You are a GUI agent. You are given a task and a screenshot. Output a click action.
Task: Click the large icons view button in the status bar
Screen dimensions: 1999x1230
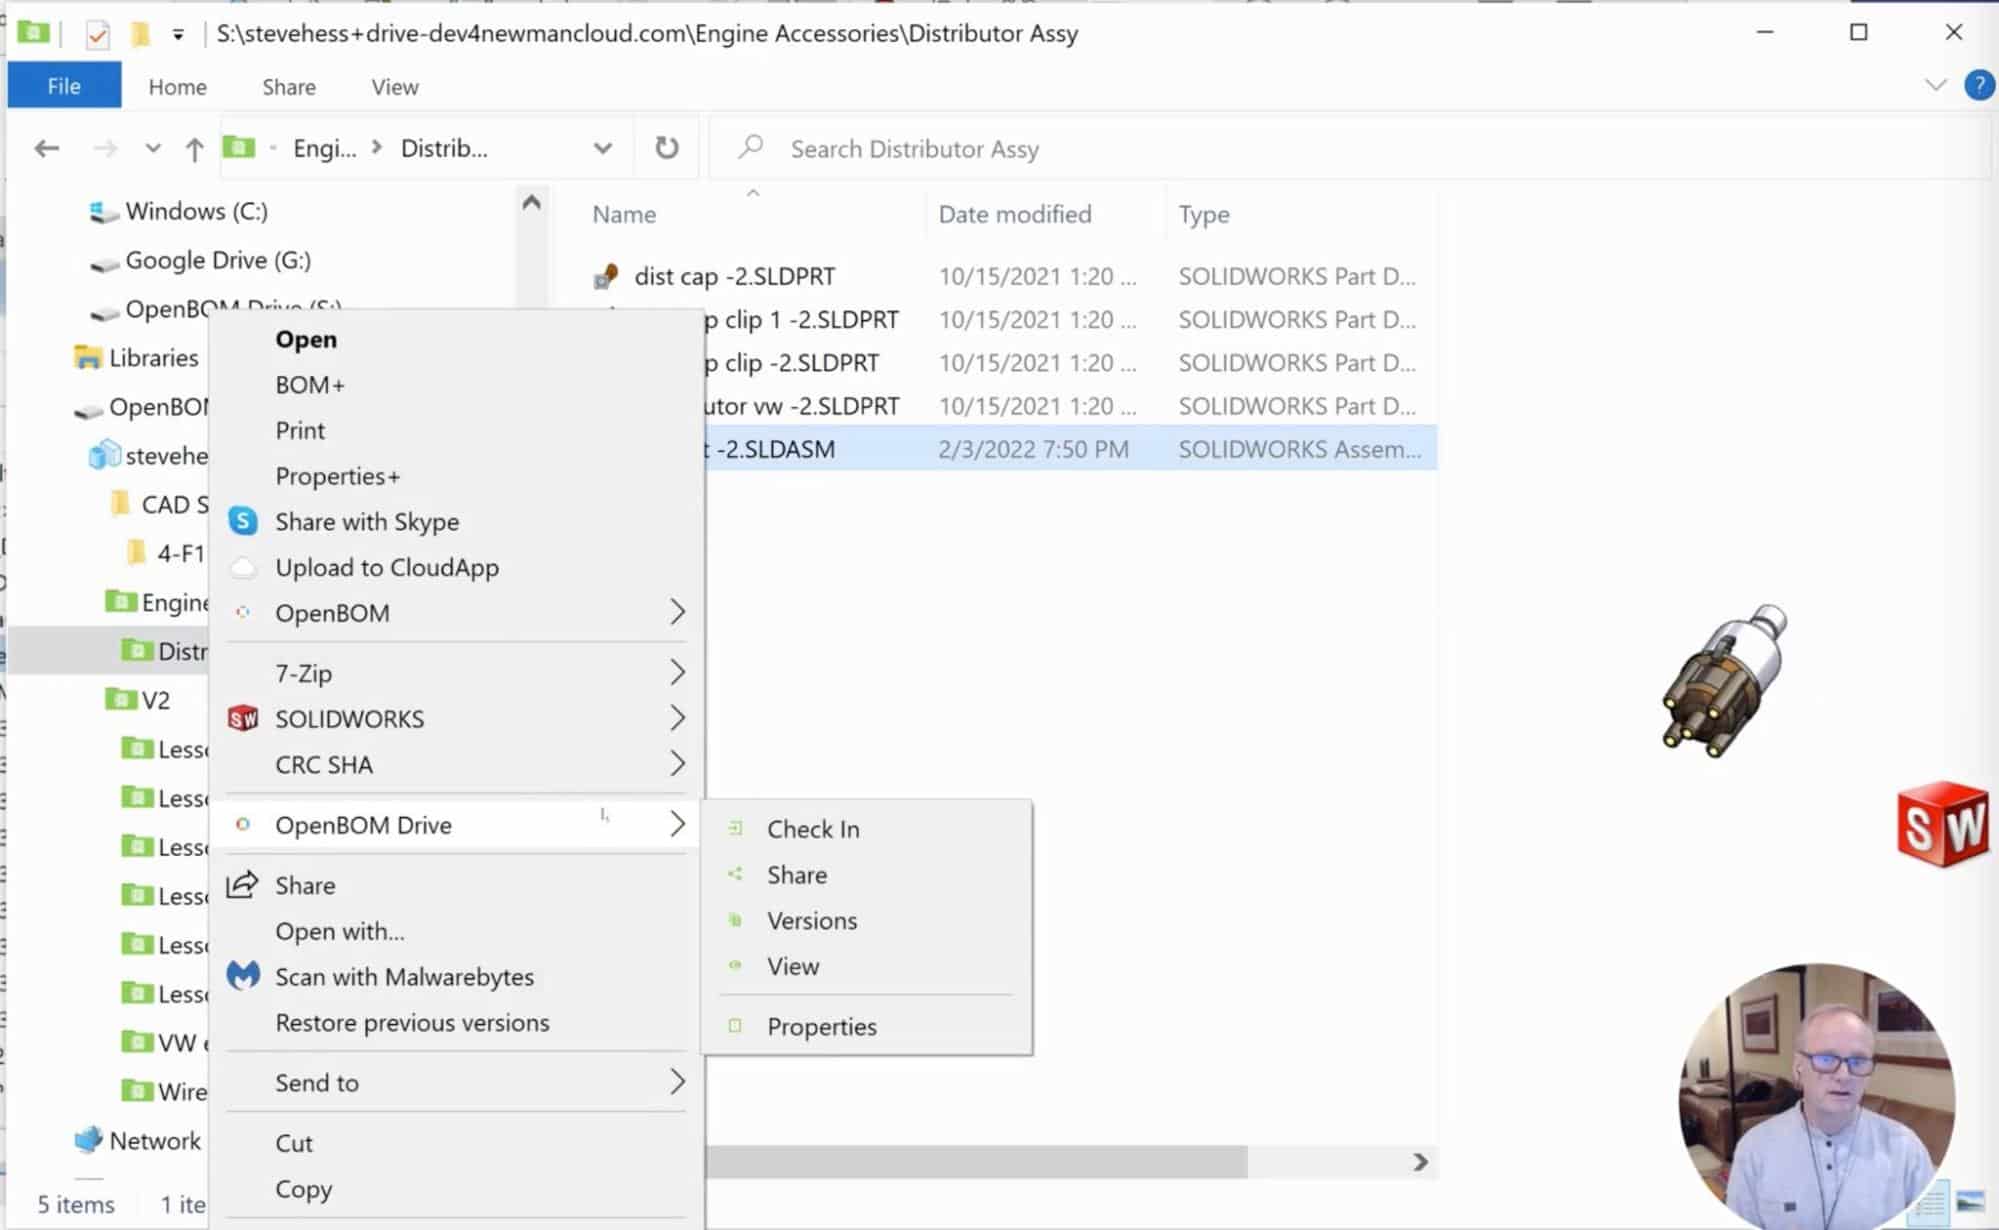click(1970, 1201)
